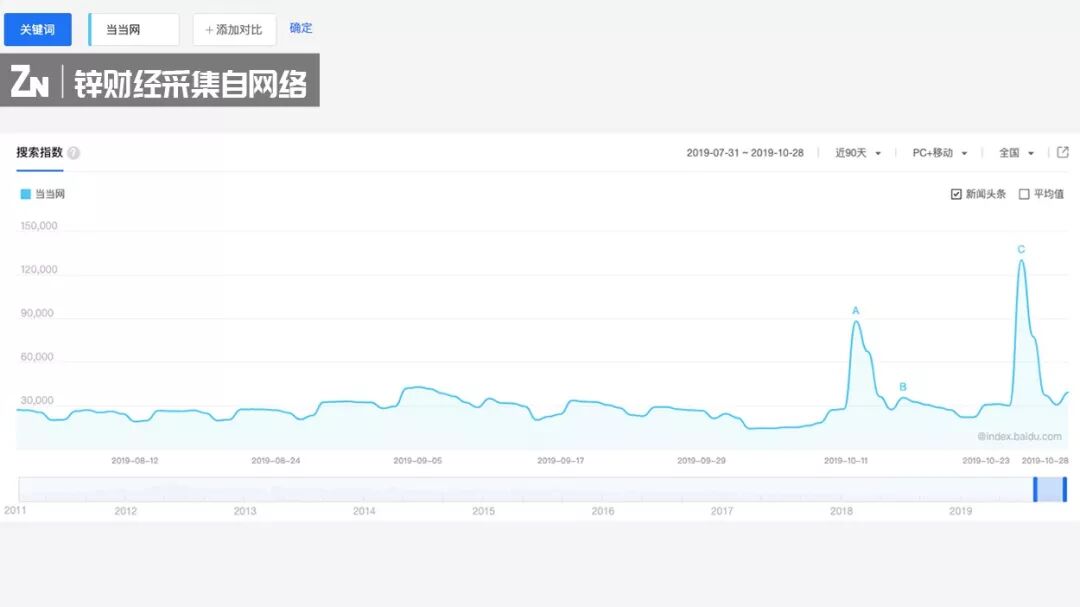Click the help question icon beside 搜索指数
1080x607 pixels.
tap(74, 153)
